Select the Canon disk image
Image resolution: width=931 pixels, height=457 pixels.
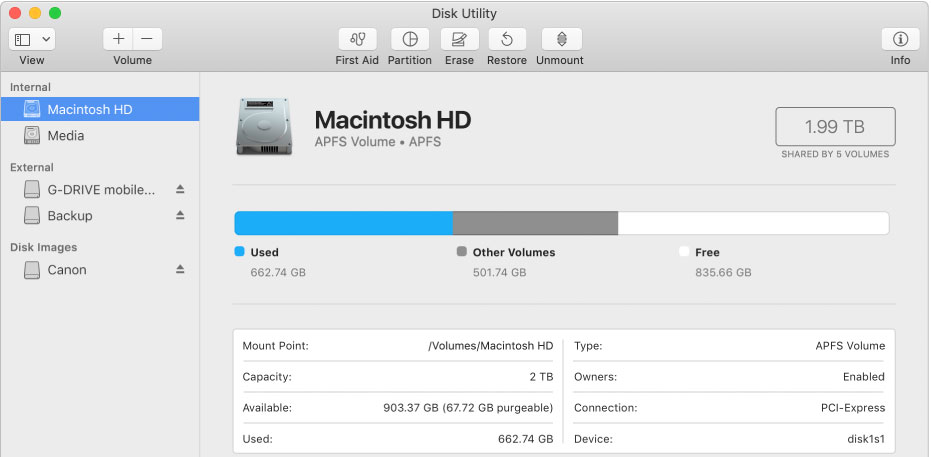coord(100,270)
